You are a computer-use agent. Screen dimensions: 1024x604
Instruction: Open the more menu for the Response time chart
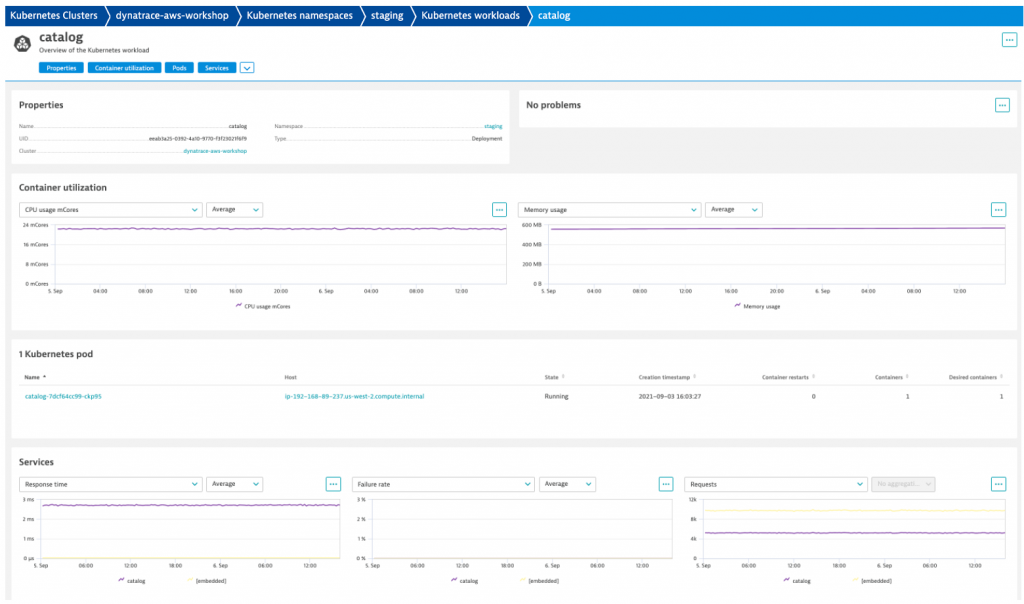(333, 484)
